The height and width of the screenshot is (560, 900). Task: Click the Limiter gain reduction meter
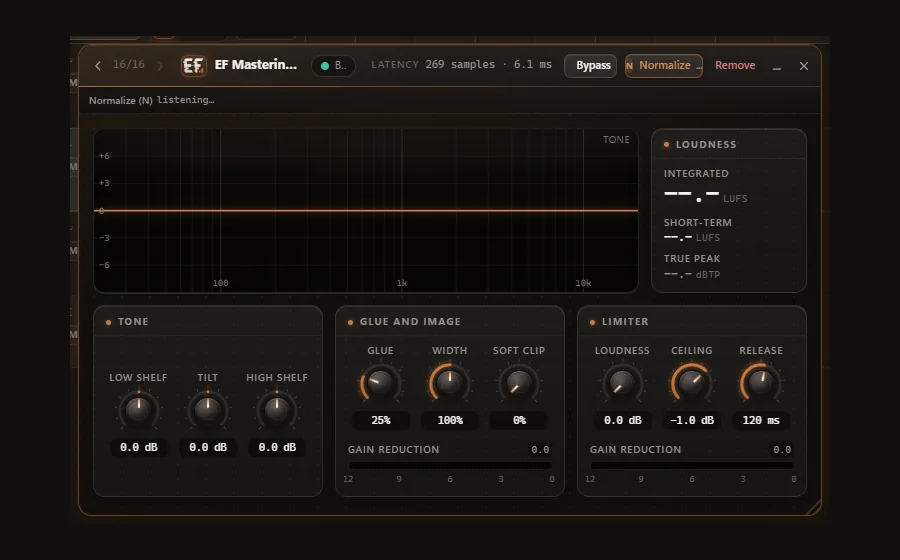point(692,465)
